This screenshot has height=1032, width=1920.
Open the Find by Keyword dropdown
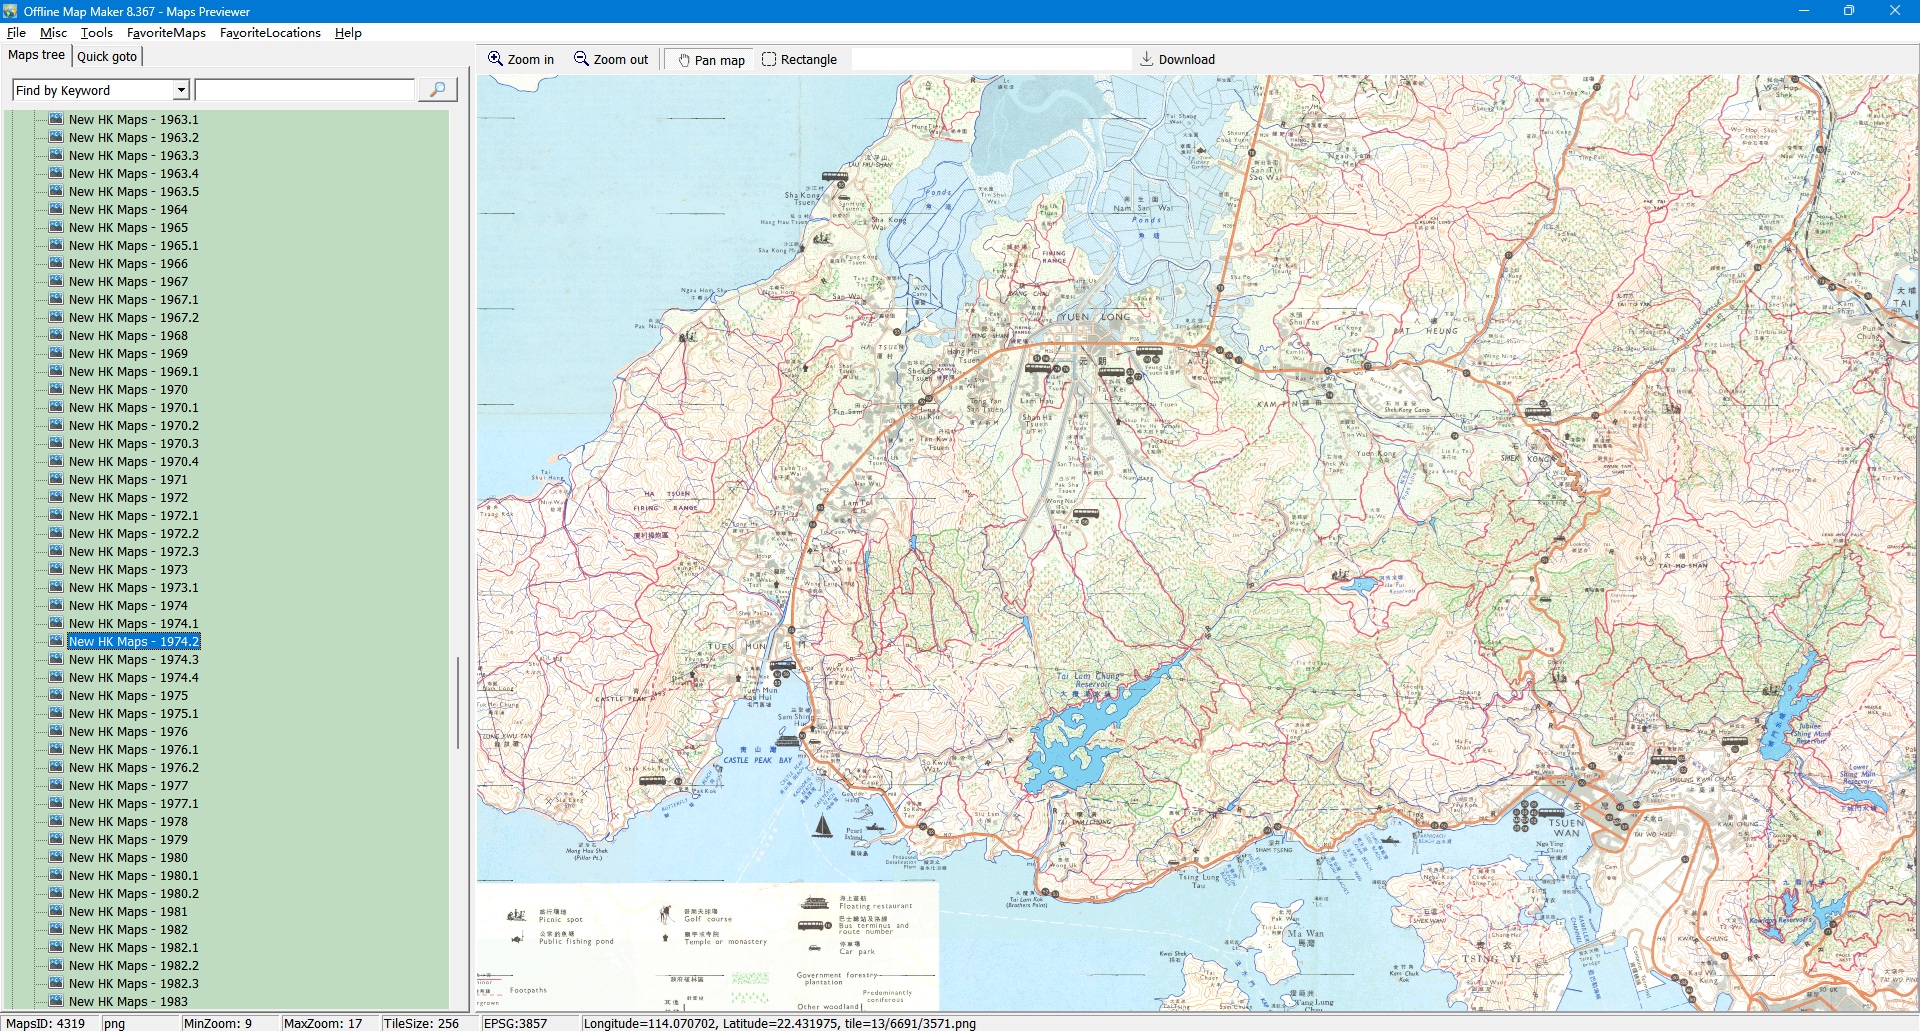coord(181,90)
